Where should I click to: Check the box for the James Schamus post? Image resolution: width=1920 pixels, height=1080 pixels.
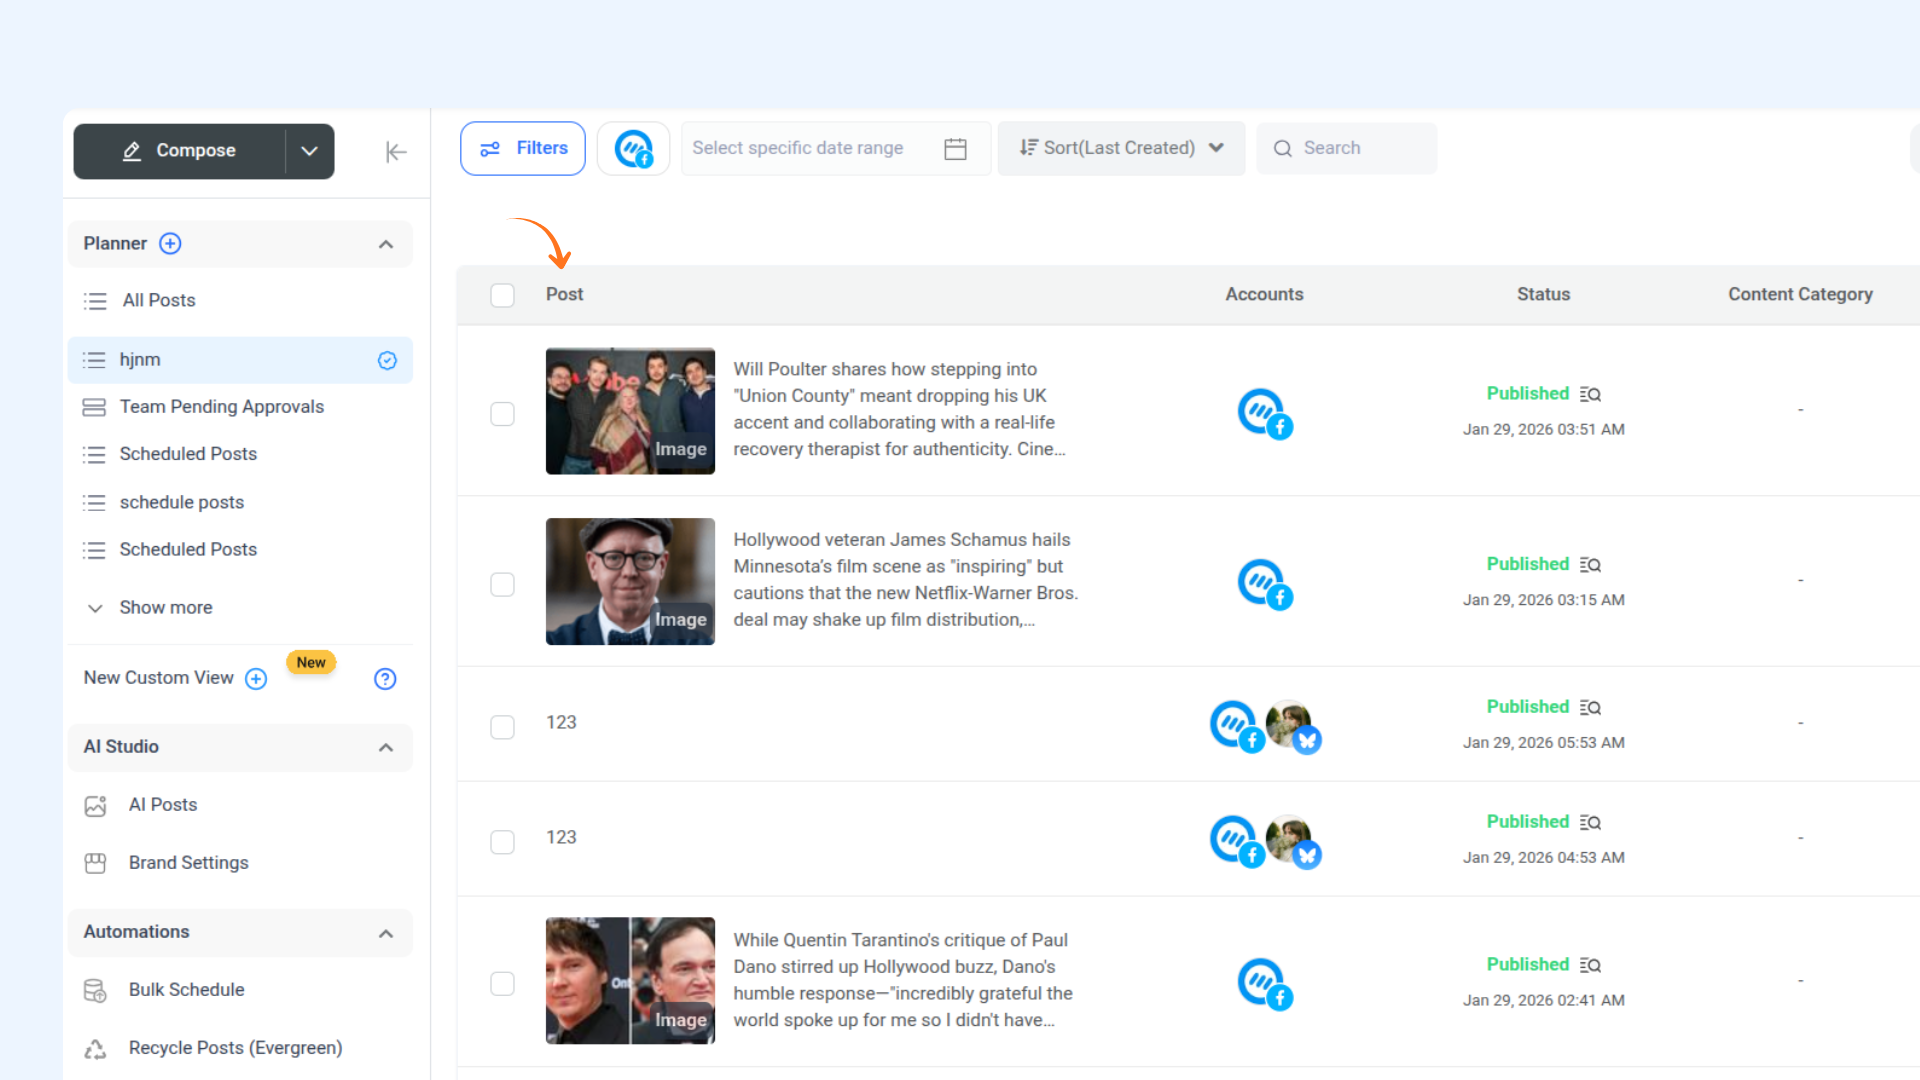click(502, 584)
